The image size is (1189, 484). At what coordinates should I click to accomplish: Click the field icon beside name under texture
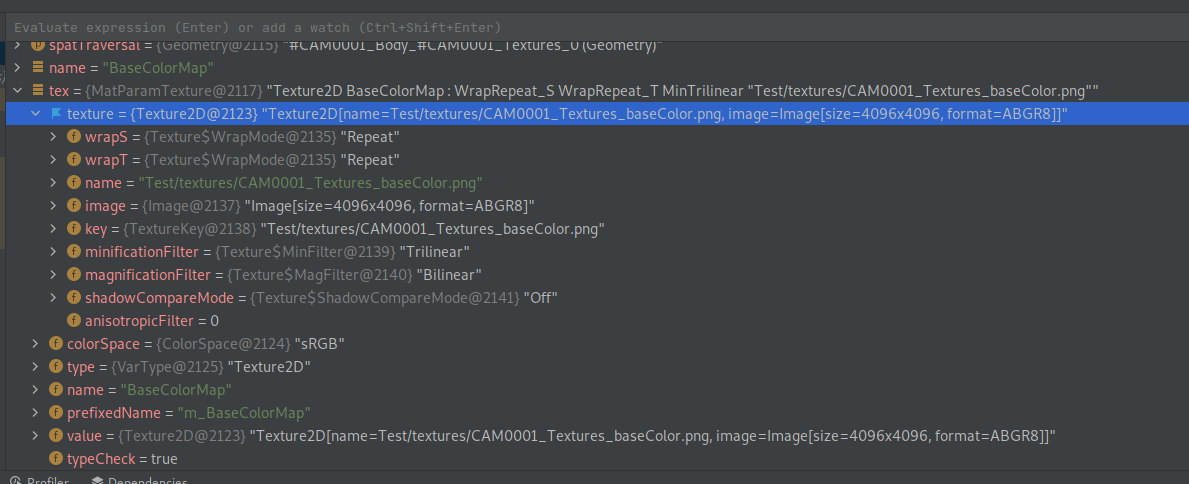point(74,182)
